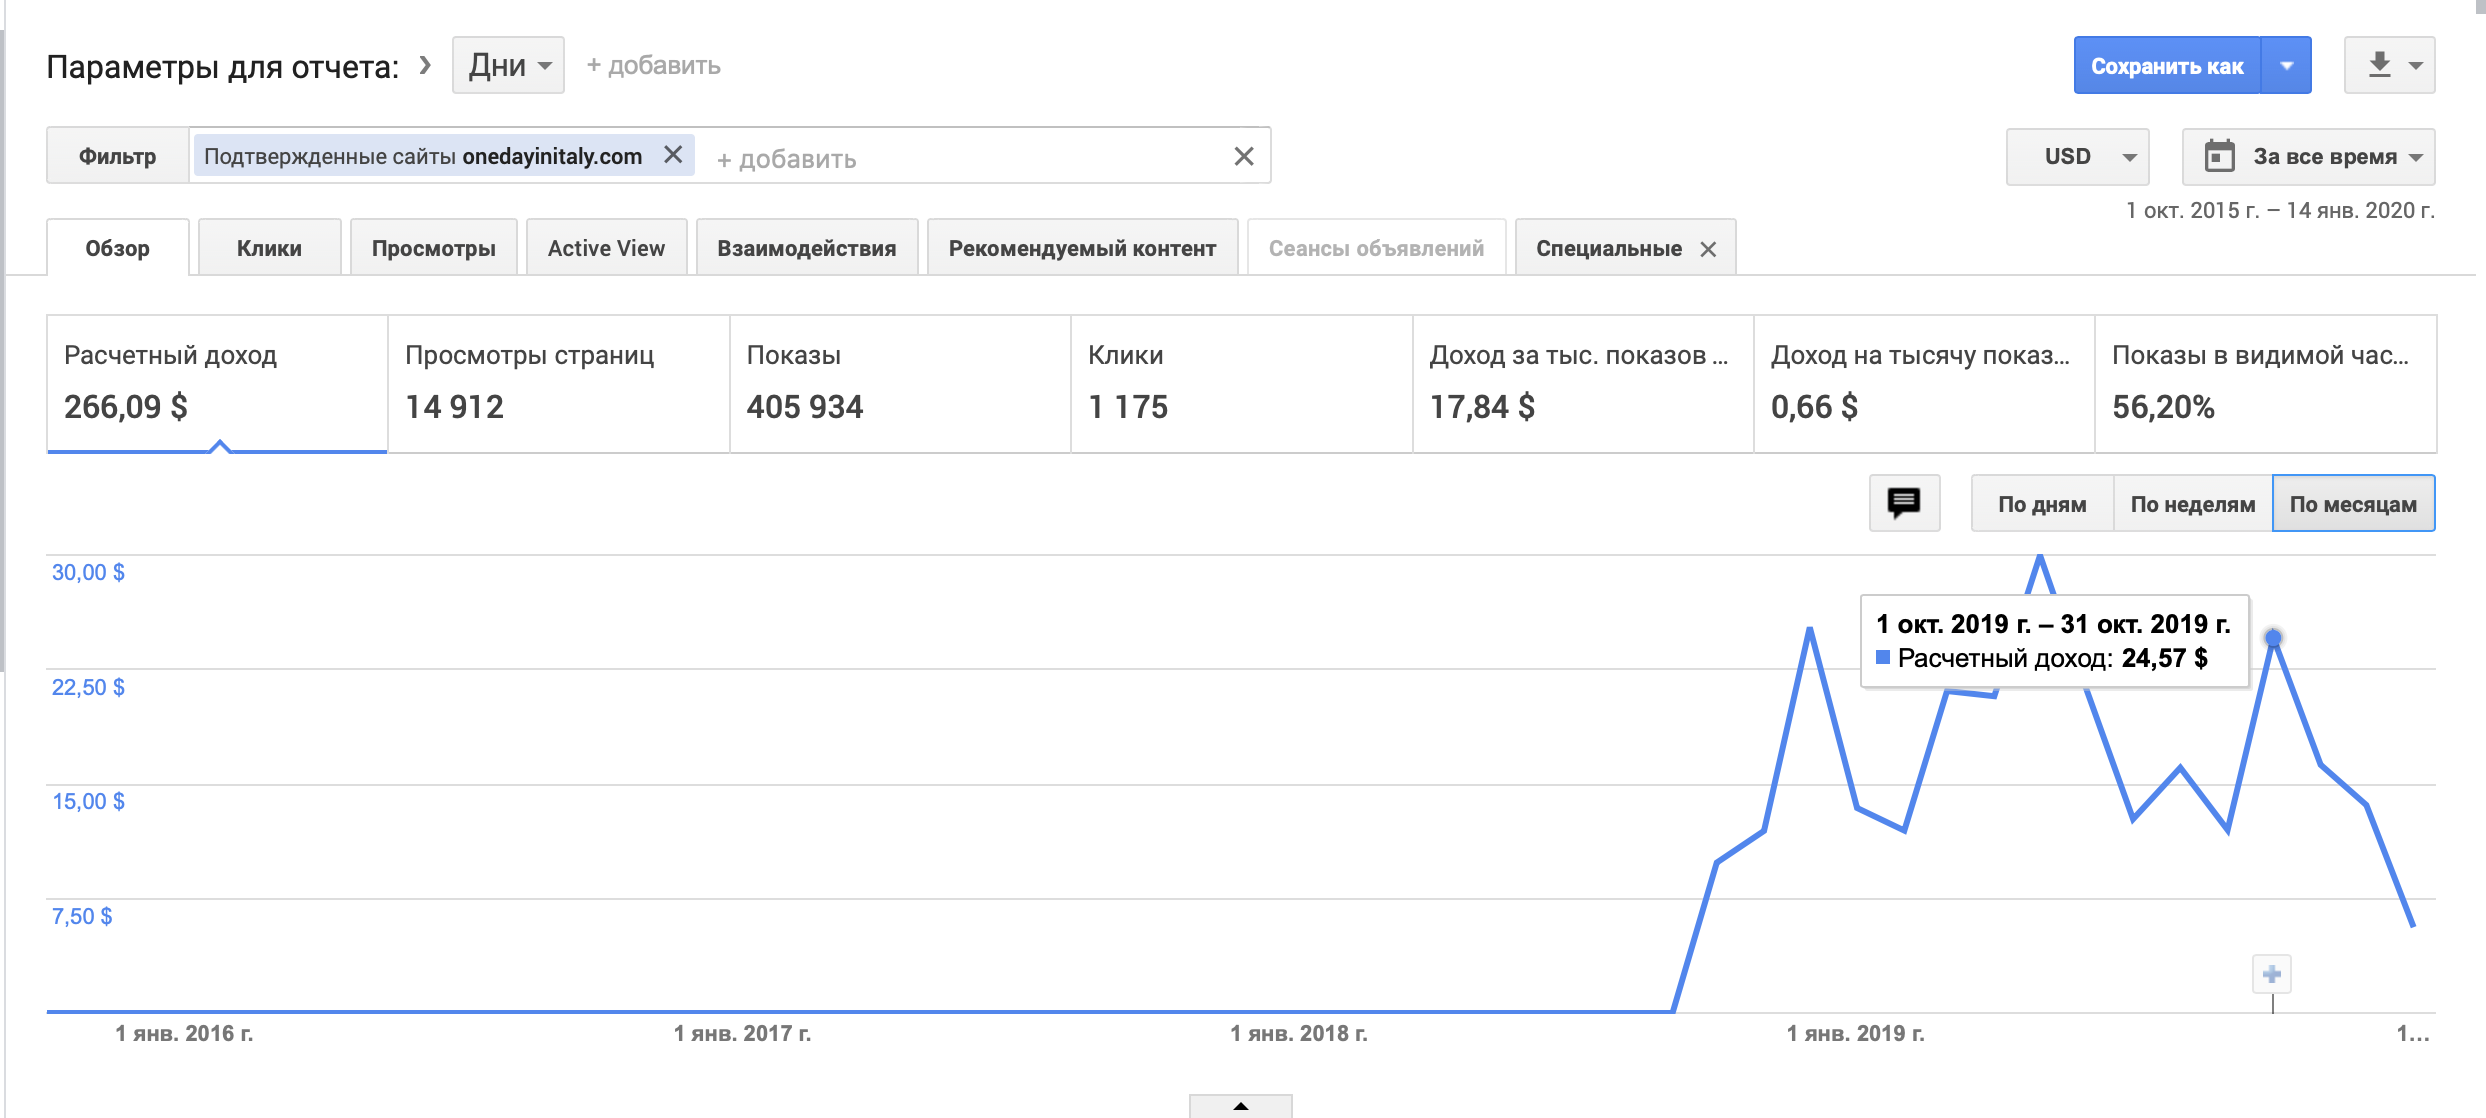Viewport: 2486px width, 1118px height.
Task: Remove the onedayinitaly.com site filter
Action: tap(673, 155)
